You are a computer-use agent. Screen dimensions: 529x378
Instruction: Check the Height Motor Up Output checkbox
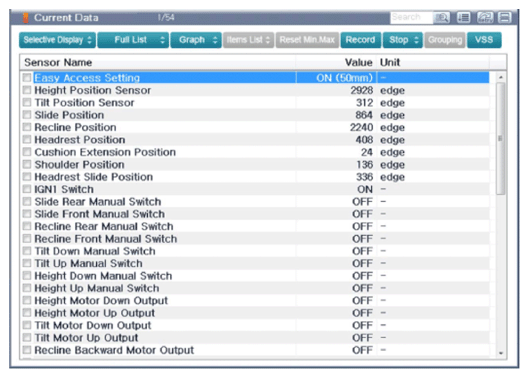(x=27, y=313)
